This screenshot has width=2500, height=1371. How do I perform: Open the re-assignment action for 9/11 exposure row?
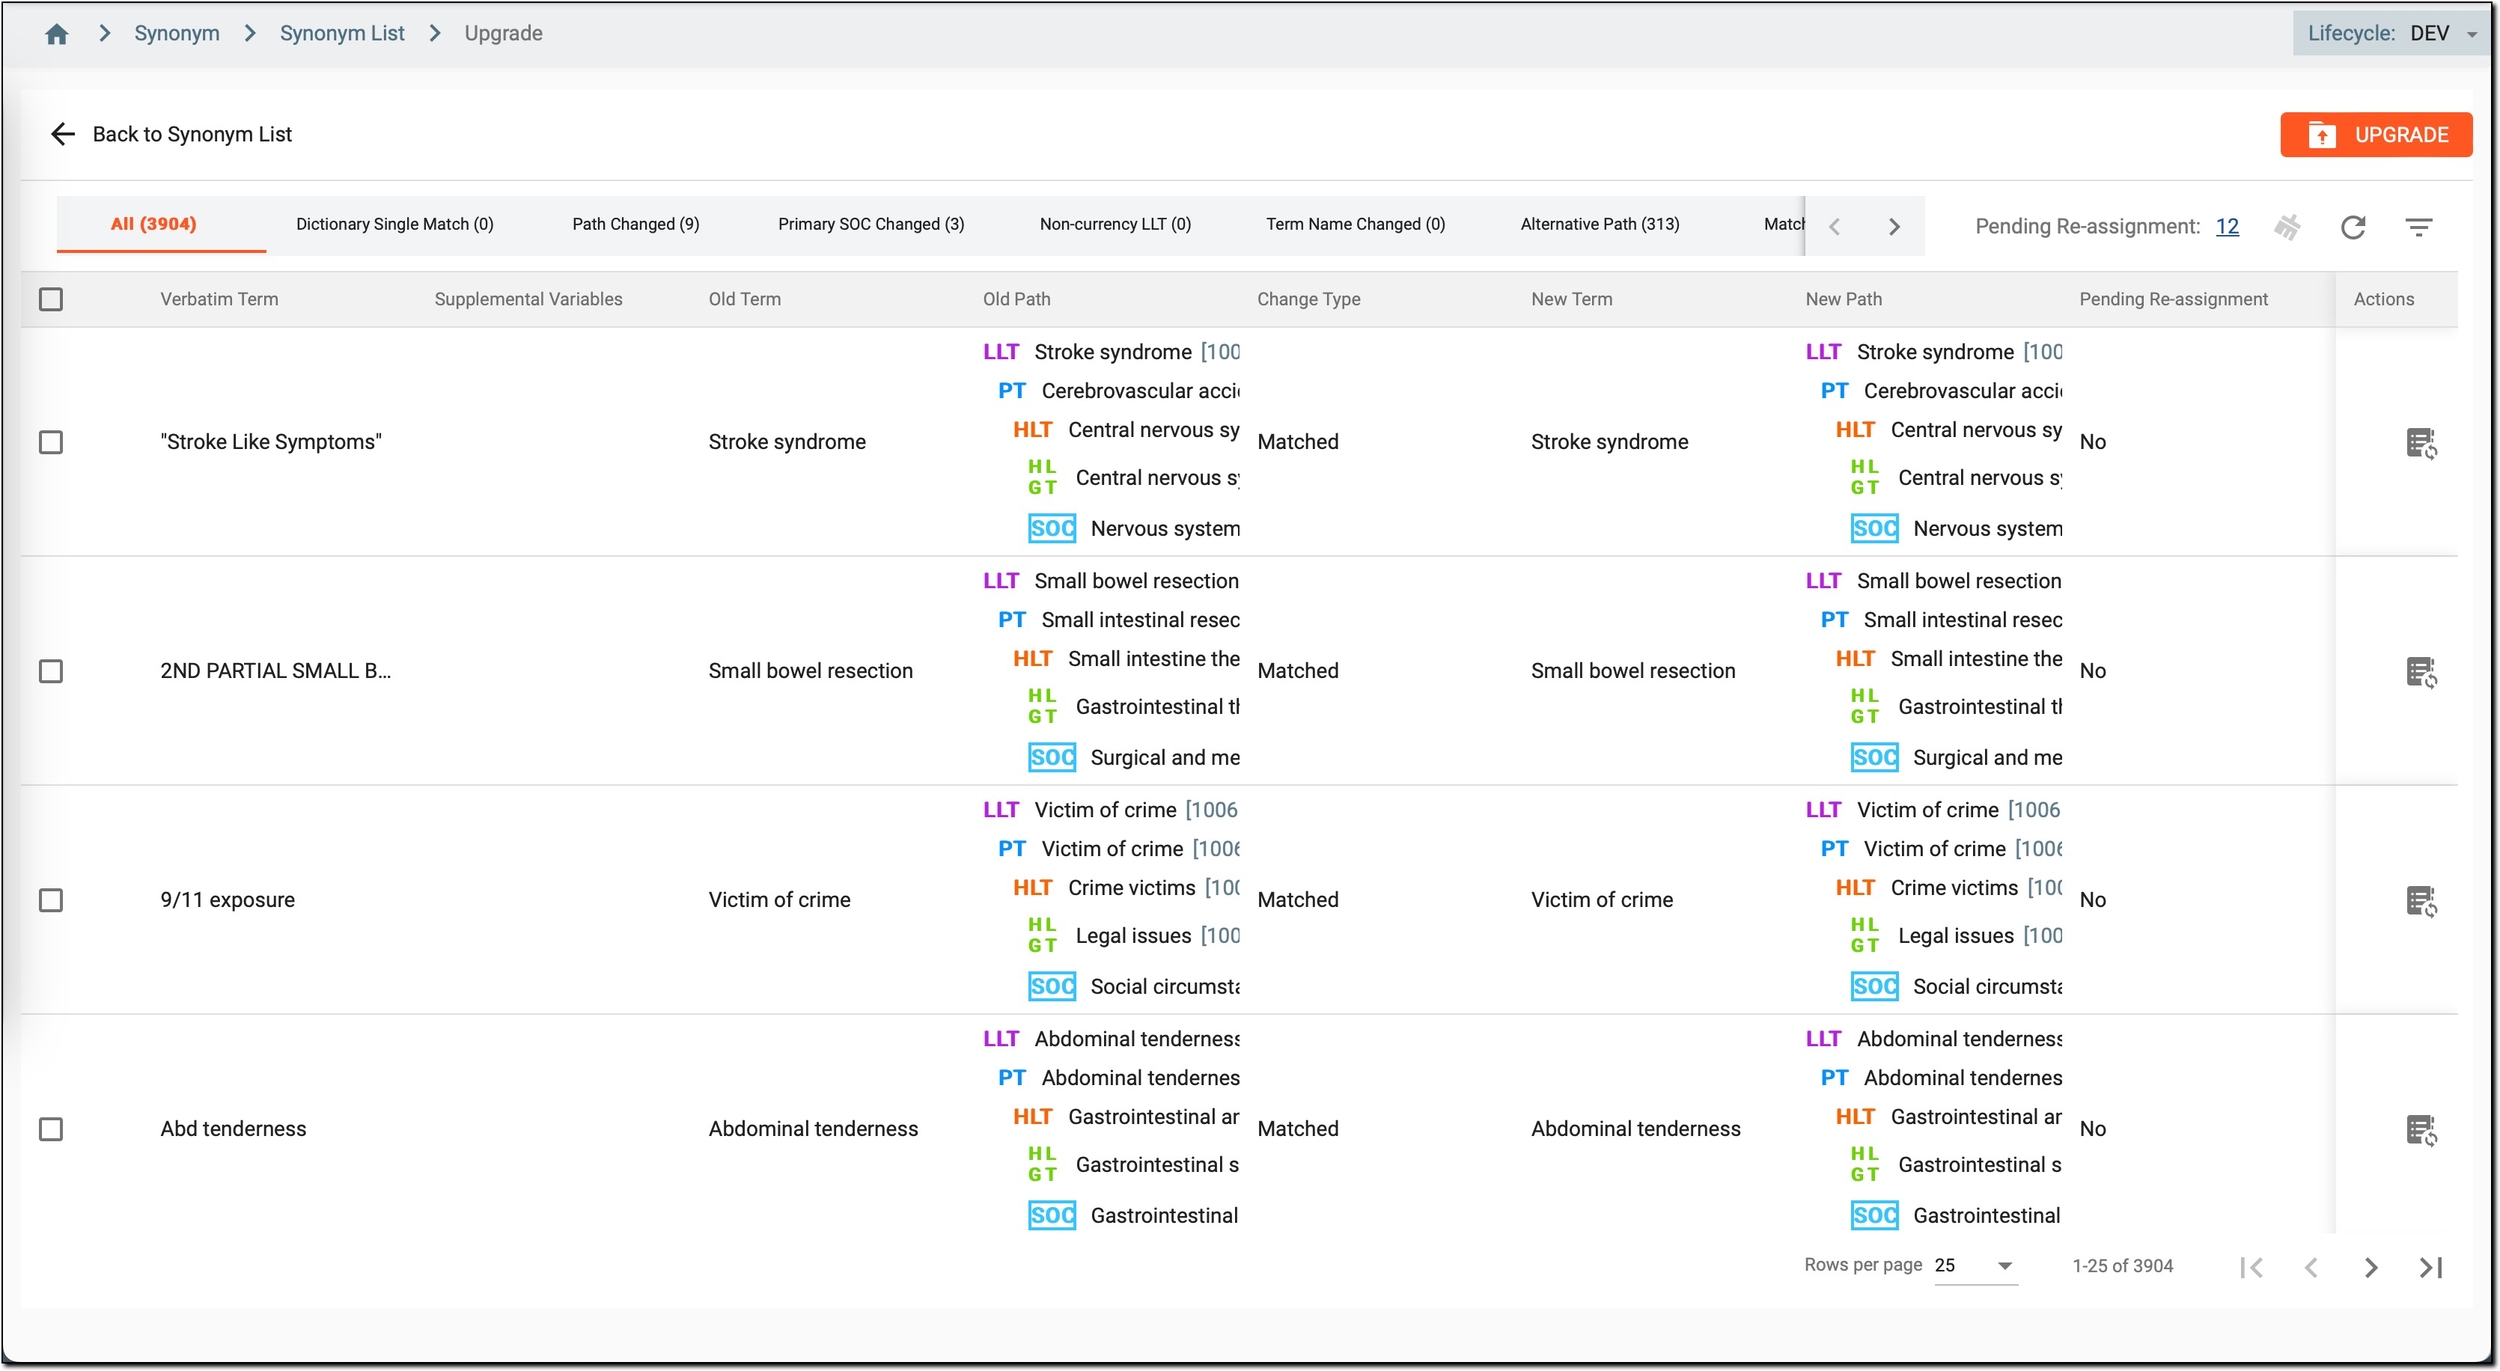pyautogui.click(x=2421, y=901)
